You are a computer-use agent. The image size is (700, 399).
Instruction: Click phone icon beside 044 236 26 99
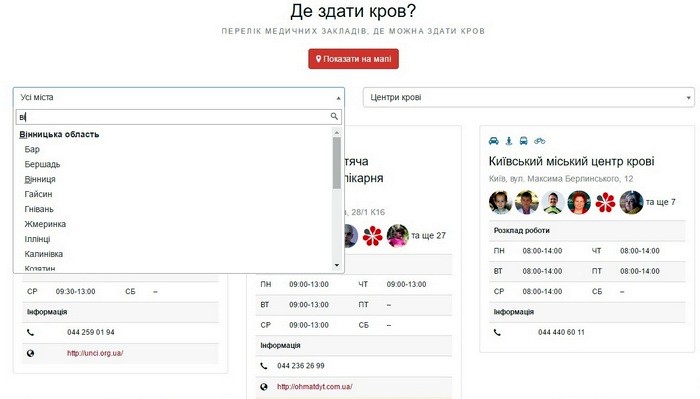[x=264, y=366]
